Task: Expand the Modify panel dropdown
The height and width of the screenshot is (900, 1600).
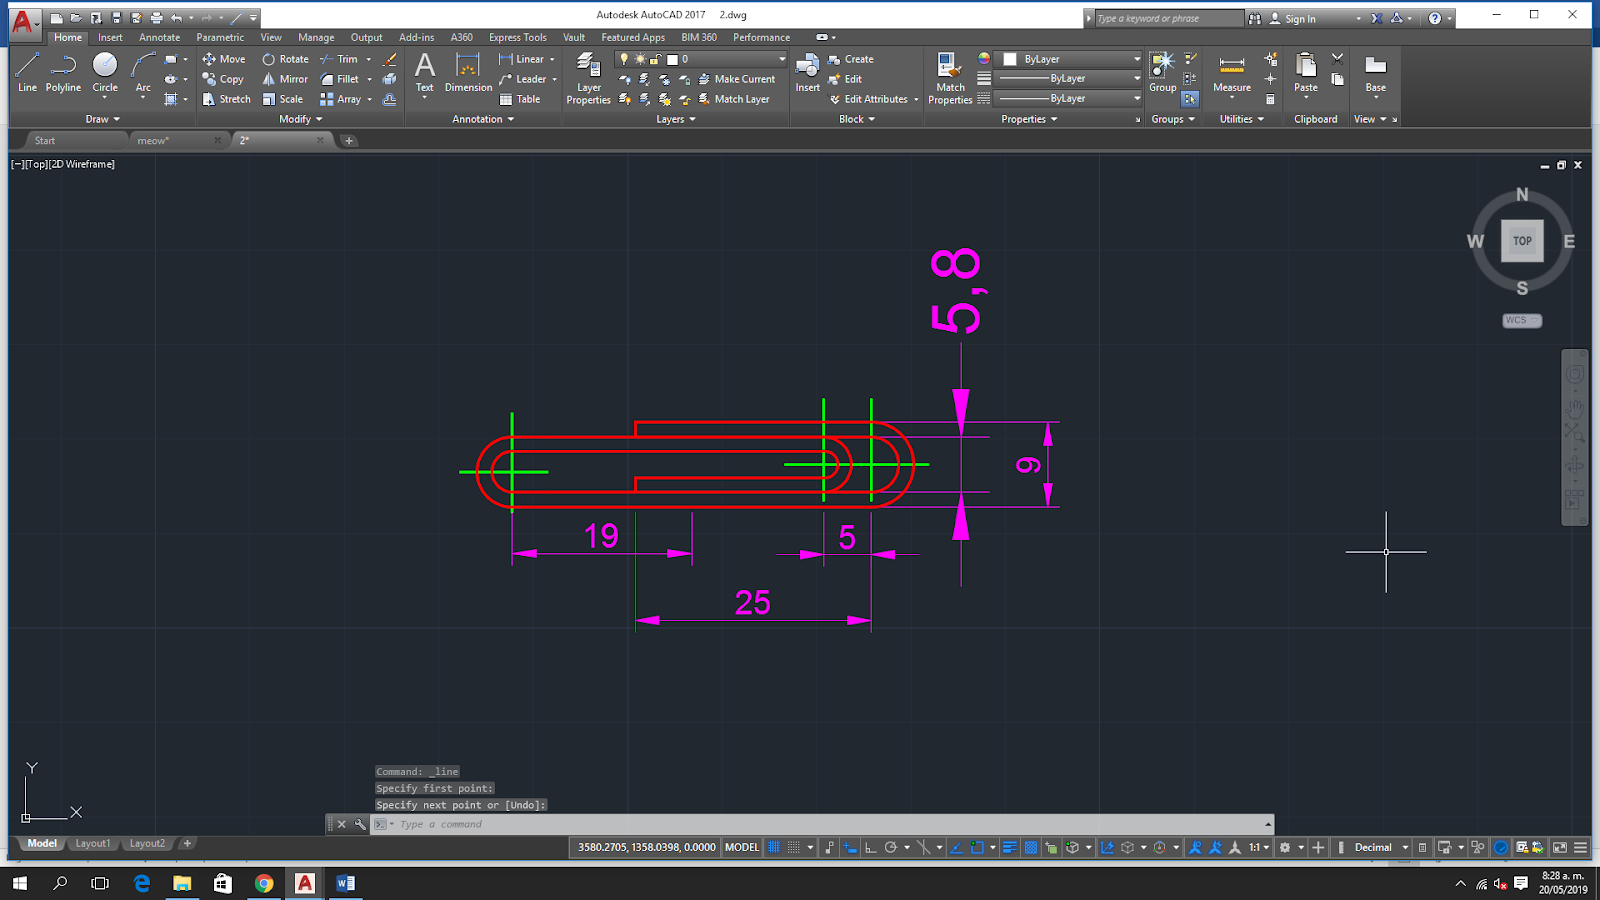Action: [x=299, y=119]
